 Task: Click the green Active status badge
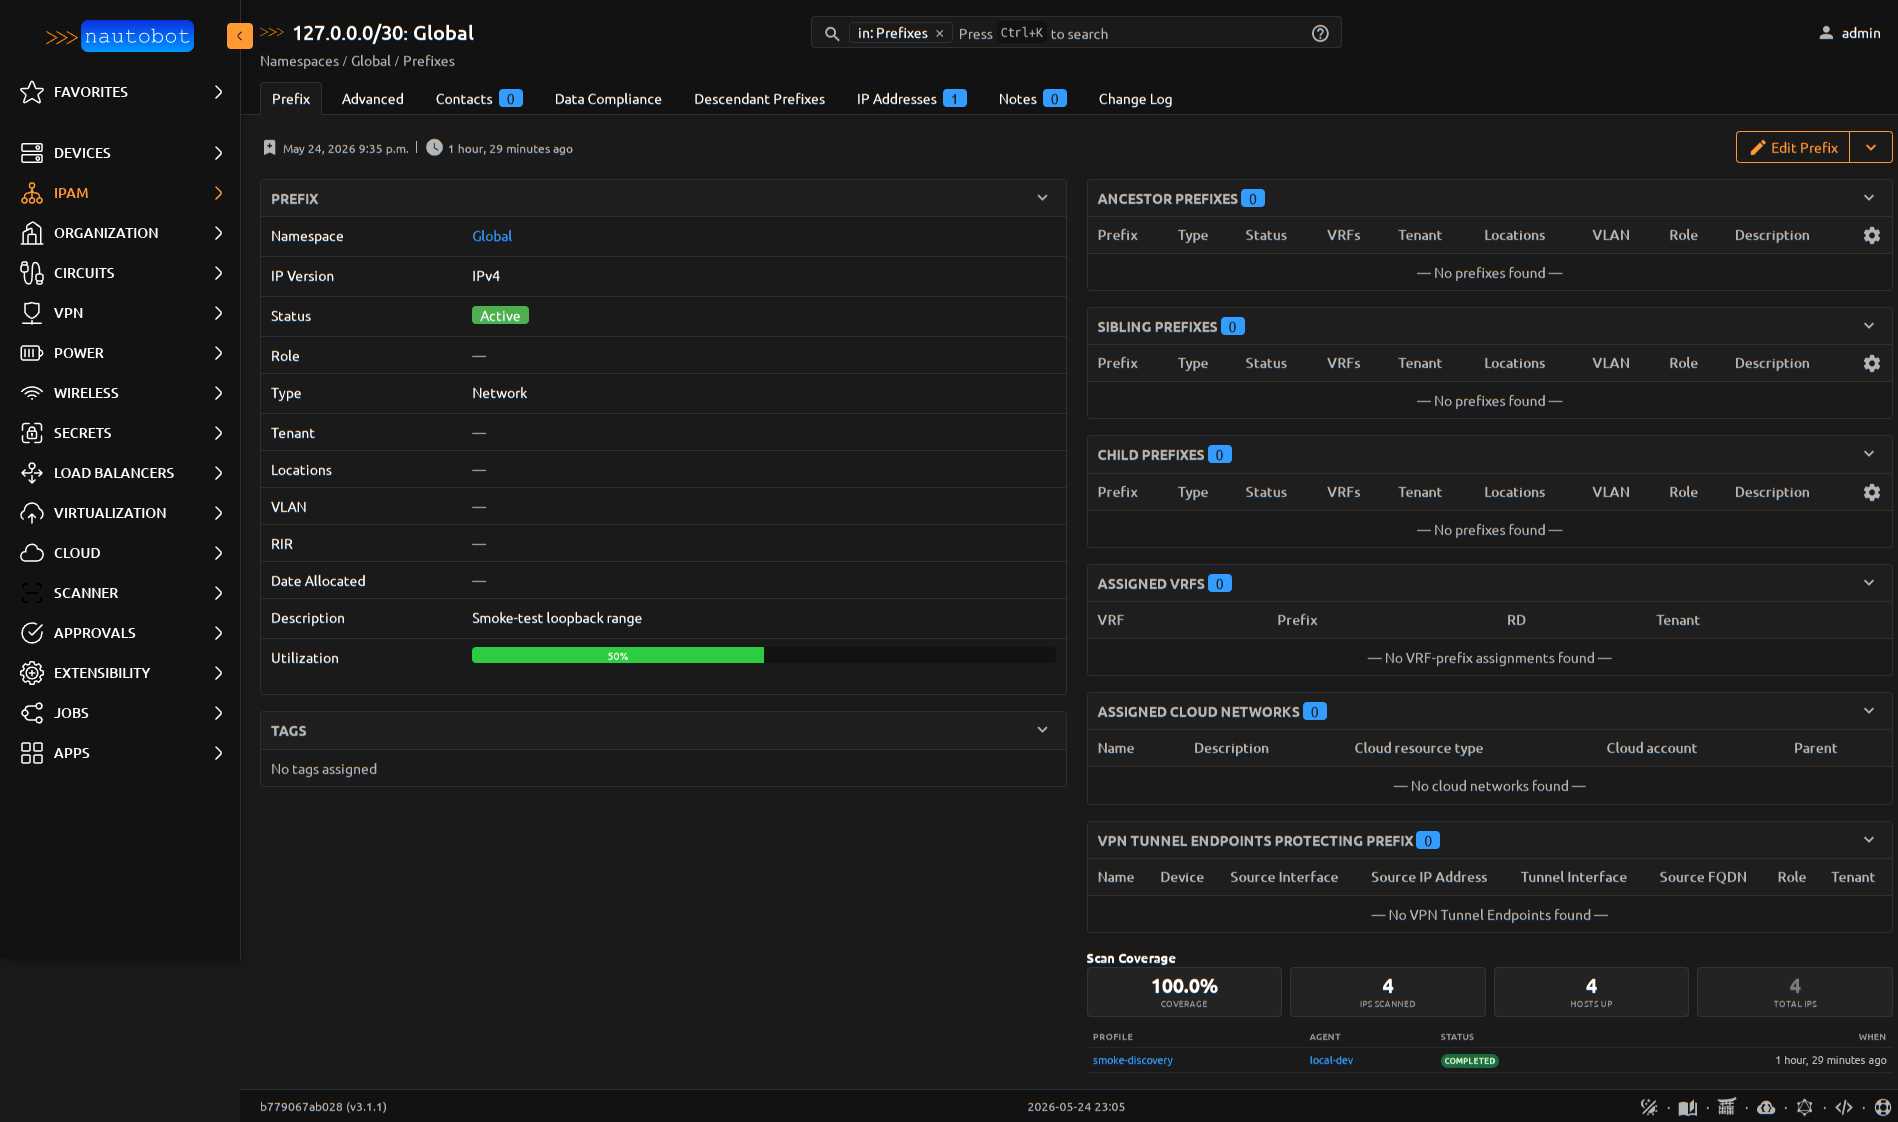(x=500, y=316)
